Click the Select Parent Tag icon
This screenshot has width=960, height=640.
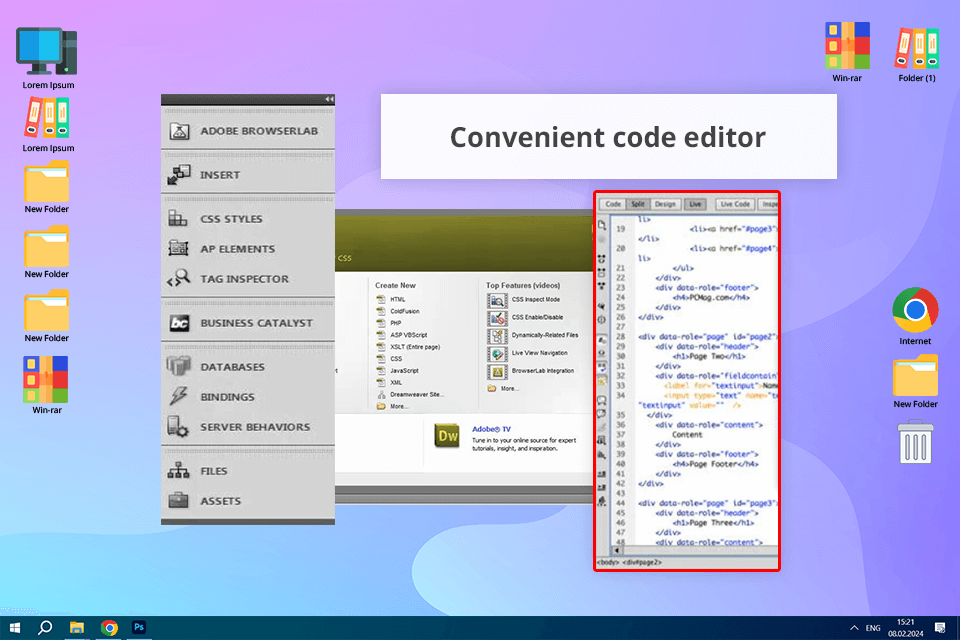coord(602,306)
